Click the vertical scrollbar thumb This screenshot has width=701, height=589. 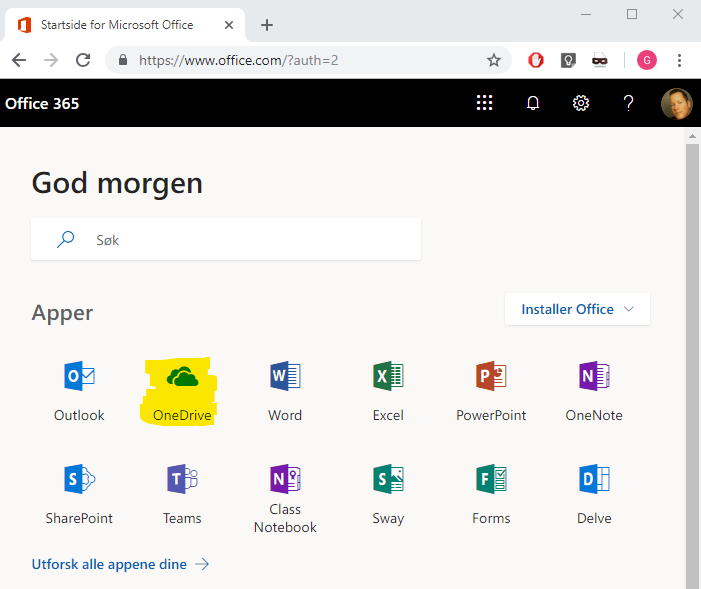692,366
